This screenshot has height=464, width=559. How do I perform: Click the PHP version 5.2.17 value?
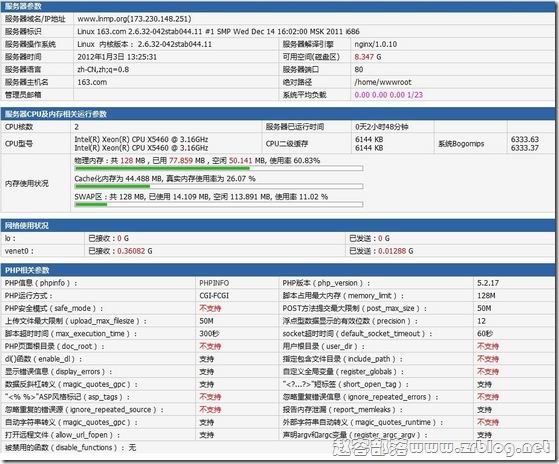[x=488, y=283]
